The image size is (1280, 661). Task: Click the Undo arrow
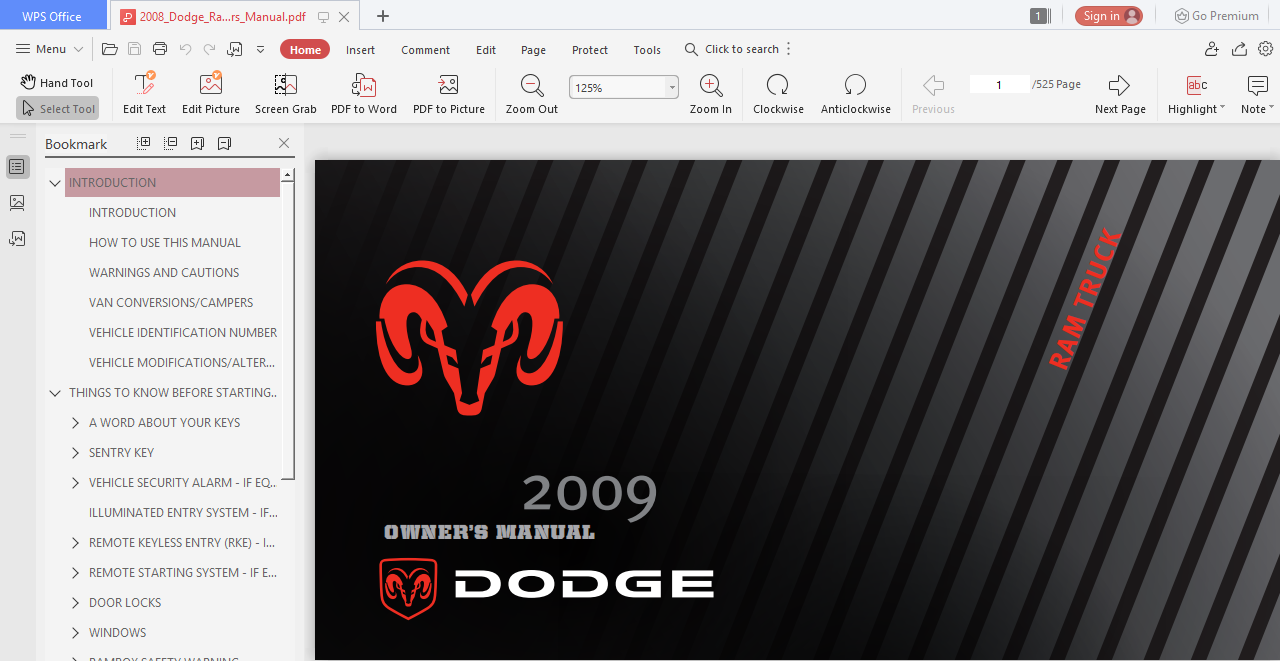185,49
